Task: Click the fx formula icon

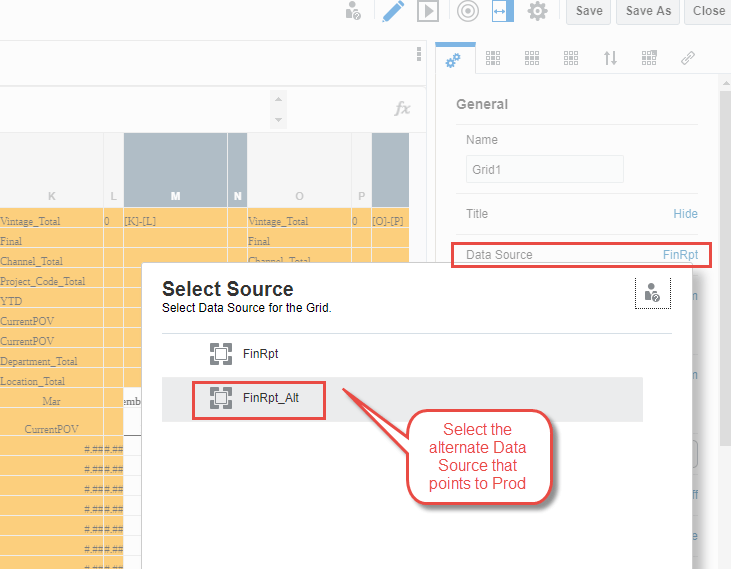Action: pyautogui.click(x=402, y=108)
